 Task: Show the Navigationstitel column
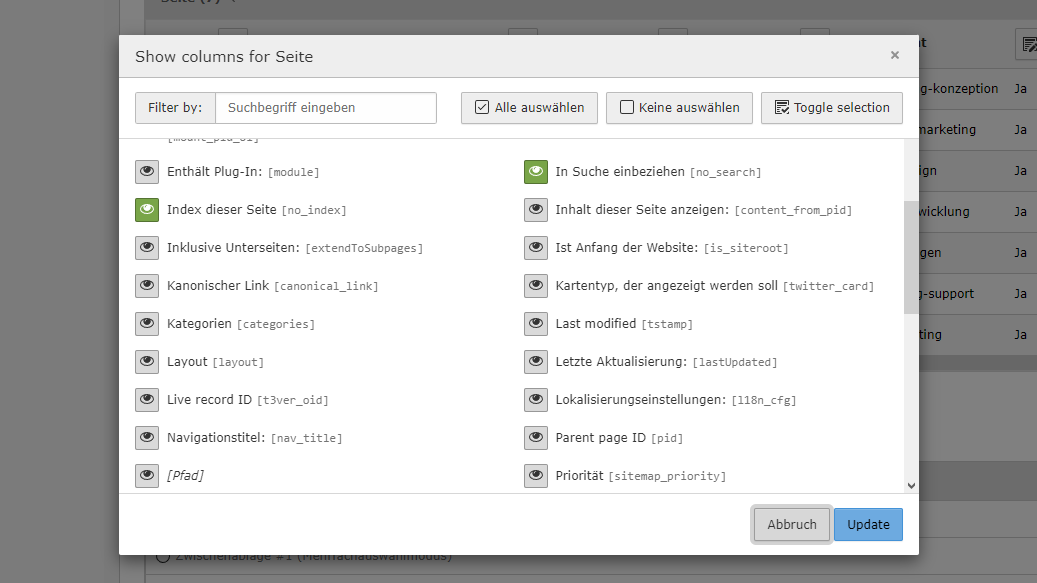tap(147, 437)
